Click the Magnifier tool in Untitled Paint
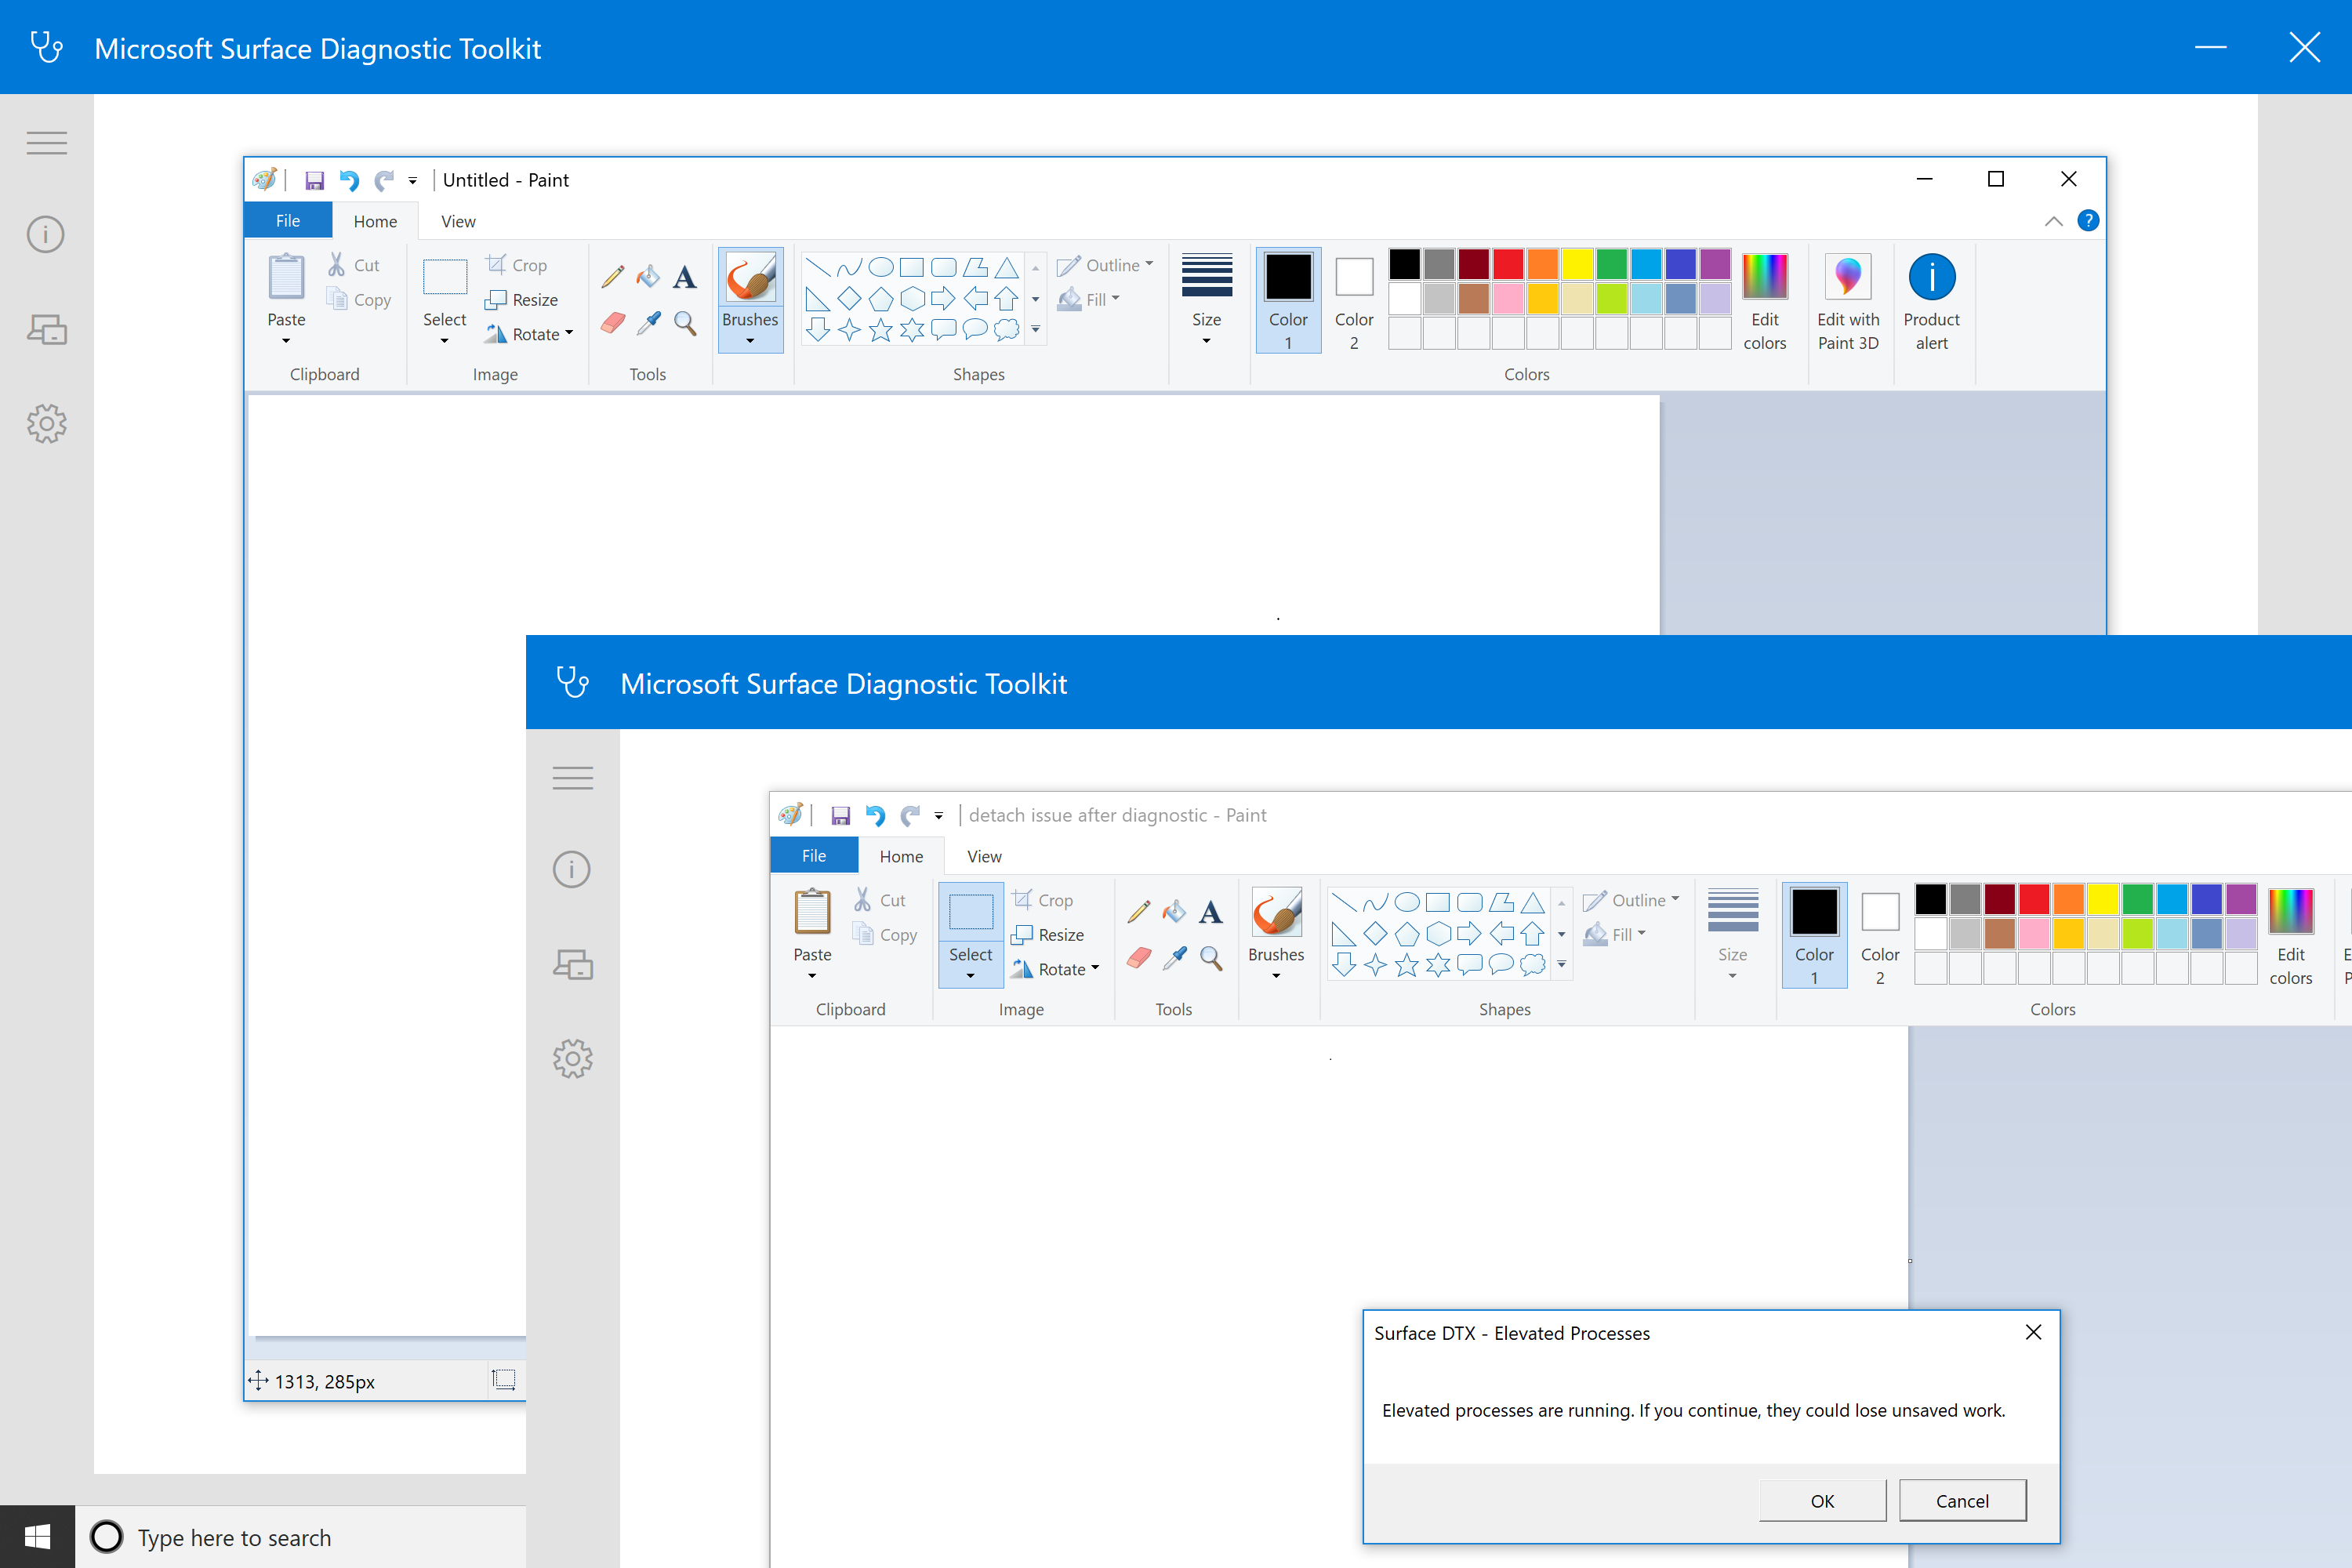This screenshot has height=1568, width=2352. click(x=685, y=323)
